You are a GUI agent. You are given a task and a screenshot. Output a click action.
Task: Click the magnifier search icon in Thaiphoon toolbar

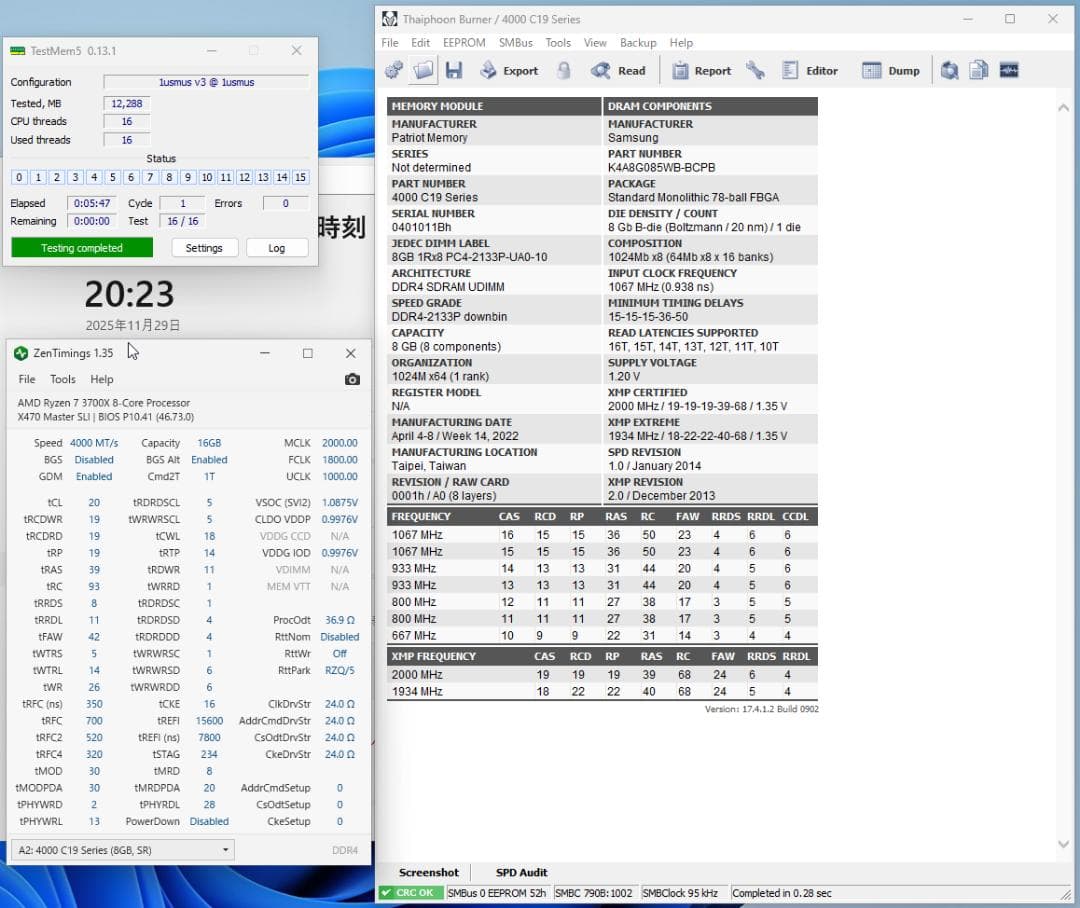(x=950, y=70)
